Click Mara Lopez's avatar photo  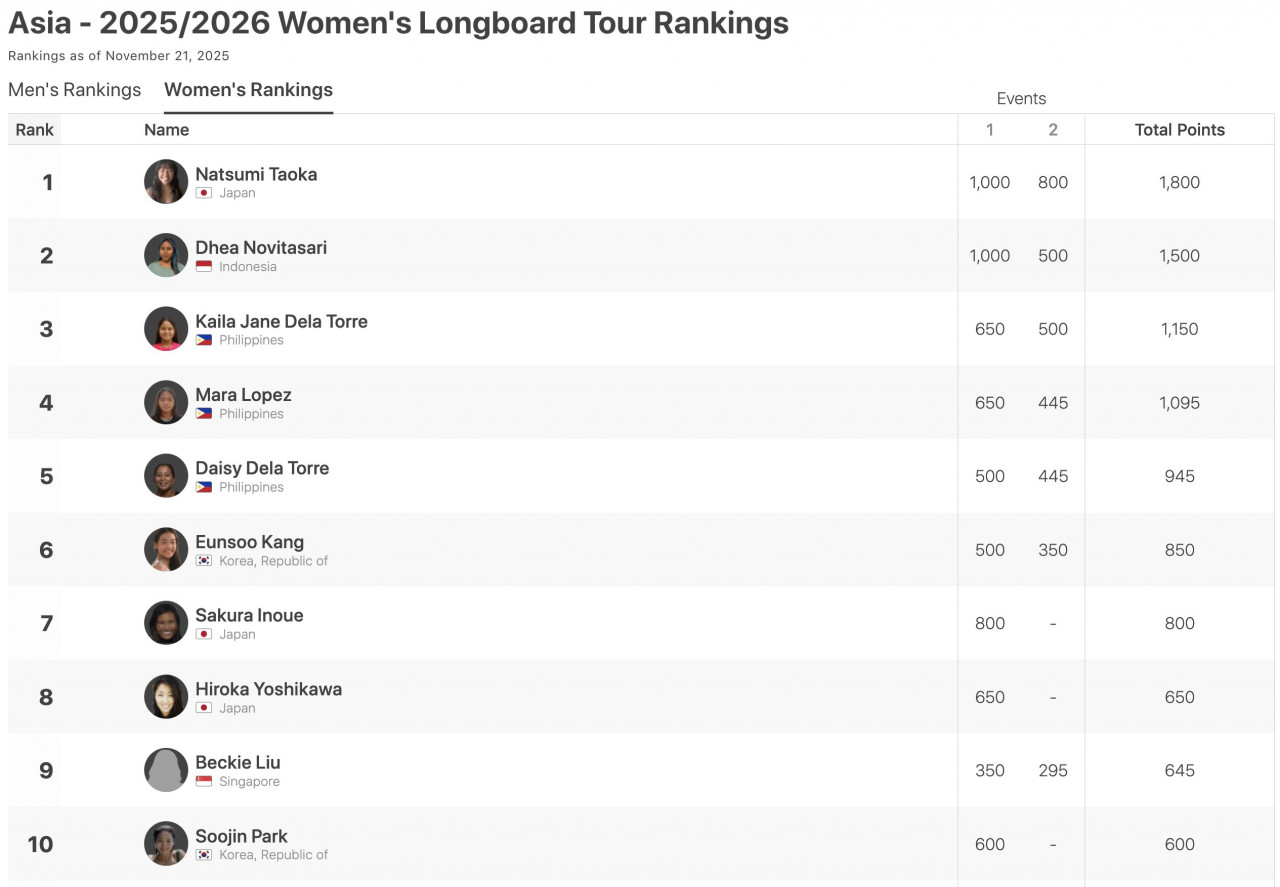[x=166, y=402]
